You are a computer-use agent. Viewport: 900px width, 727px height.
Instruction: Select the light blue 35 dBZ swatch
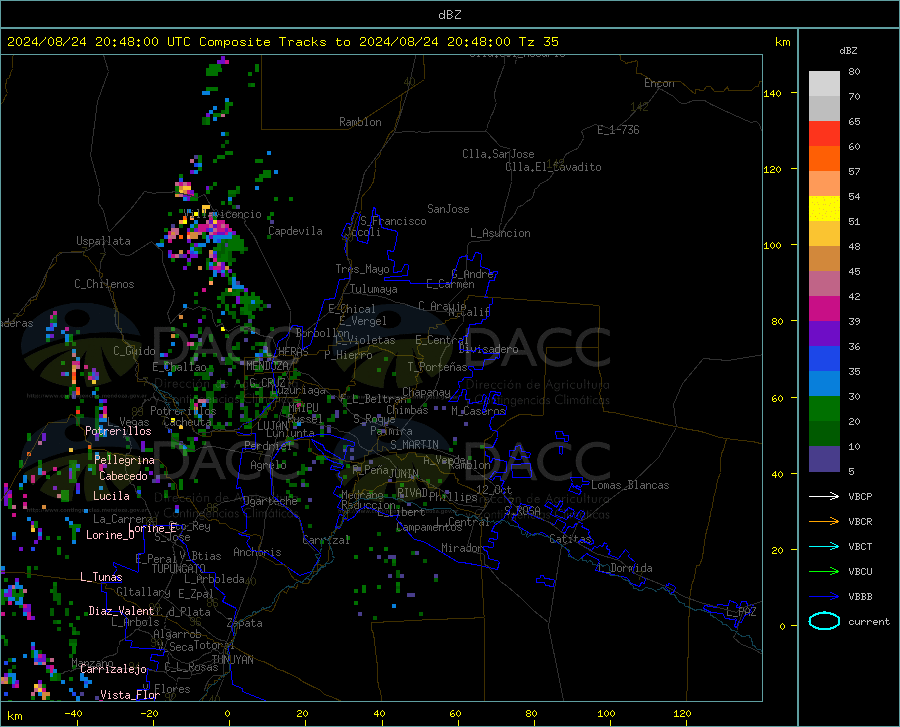824,384
